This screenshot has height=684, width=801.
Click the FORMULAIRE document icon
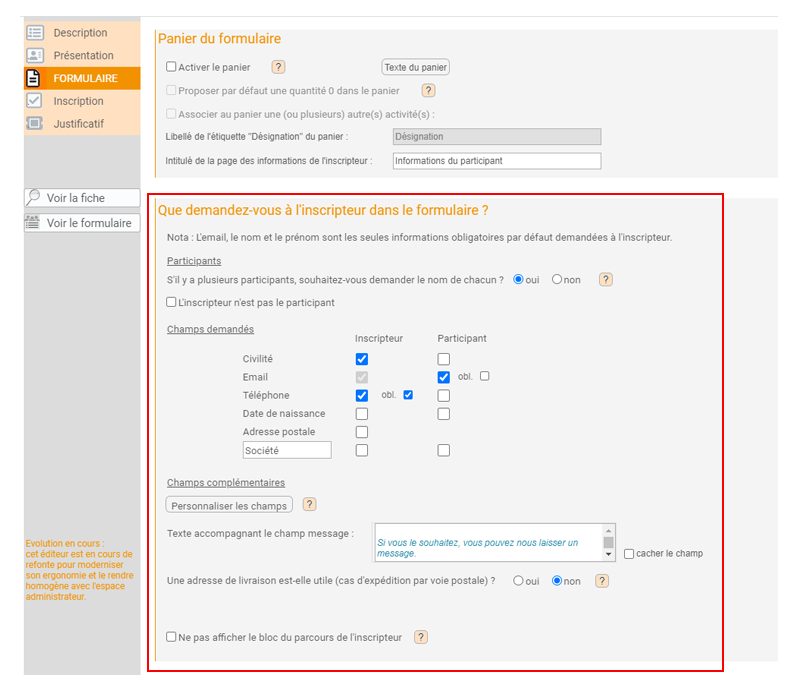point(33,78)
